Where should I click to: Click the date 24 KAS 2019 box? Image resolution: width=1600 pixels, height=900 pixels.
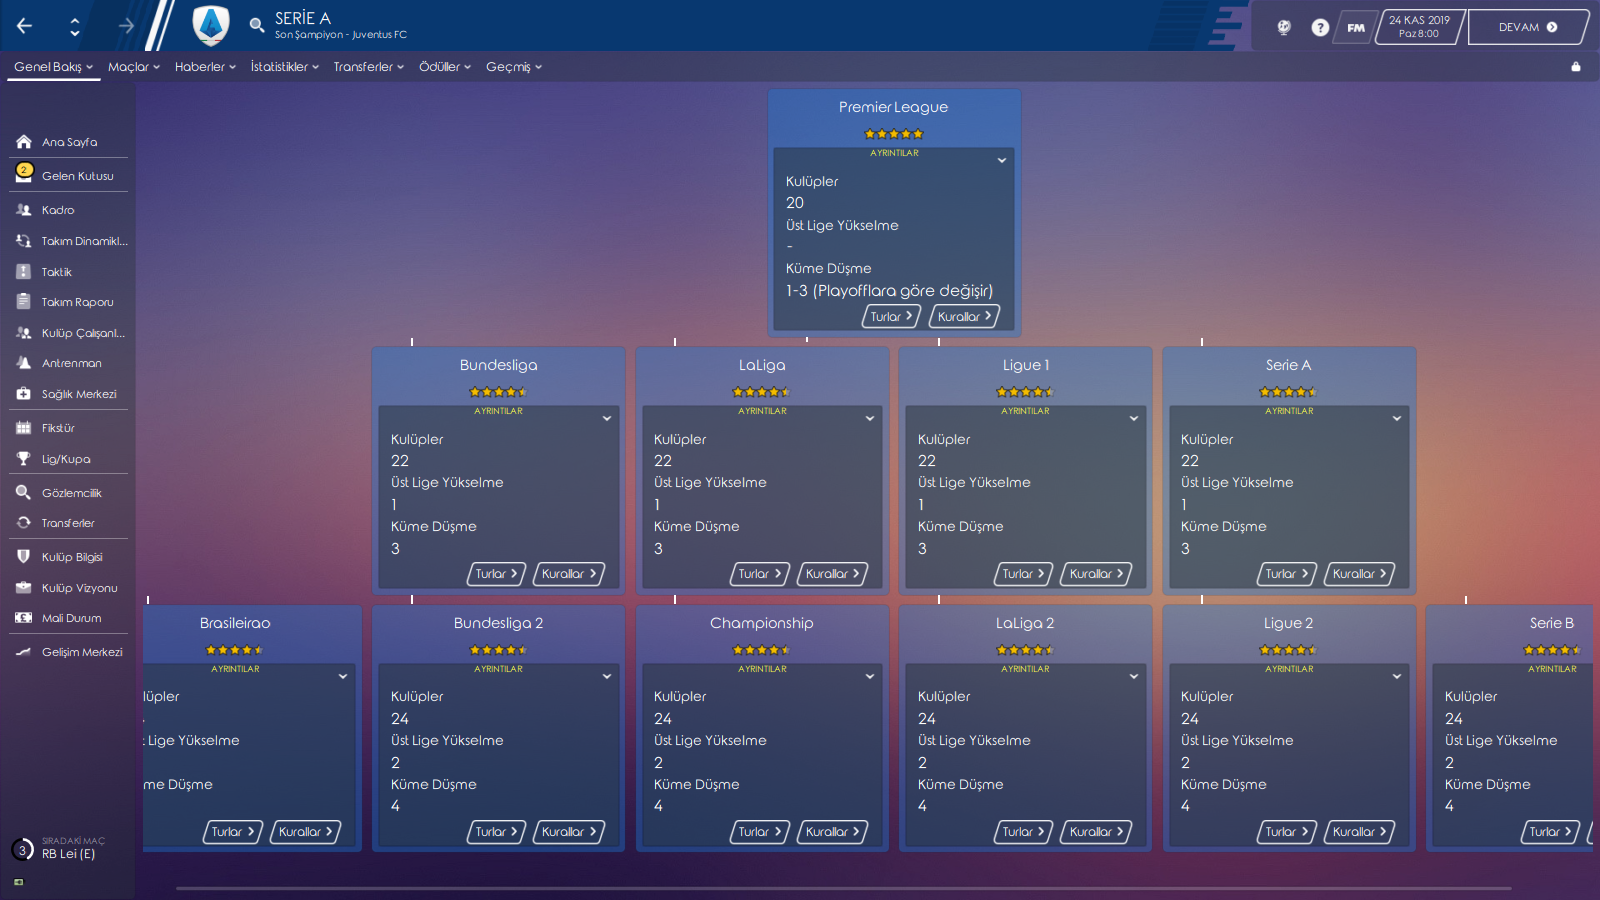tap(1419, 27)
